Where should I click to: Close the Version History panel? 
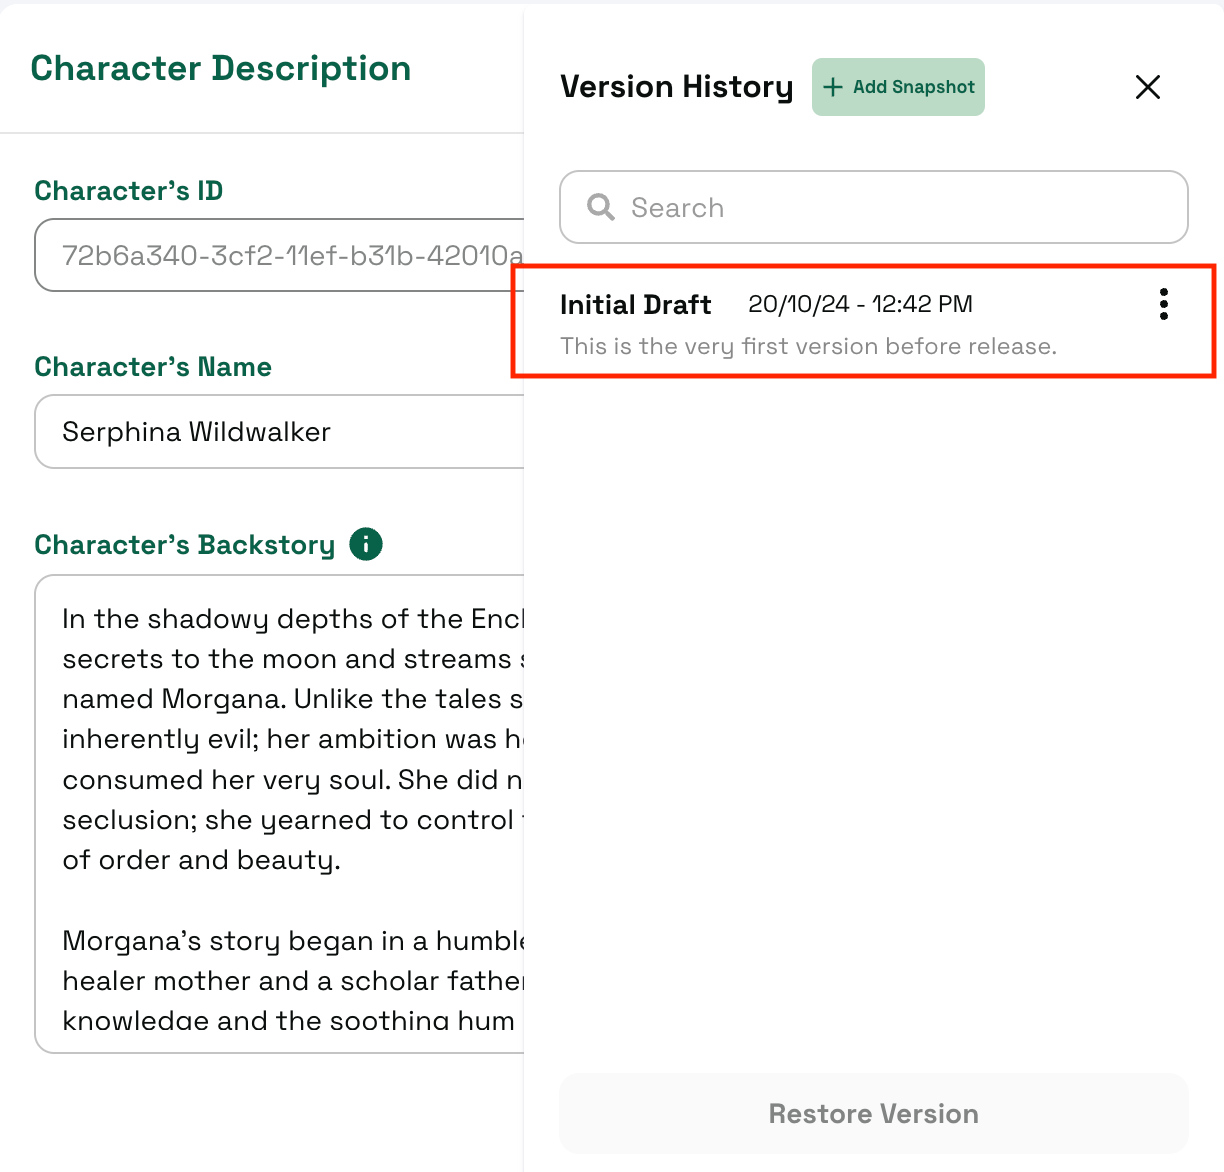pos(1147,87)
